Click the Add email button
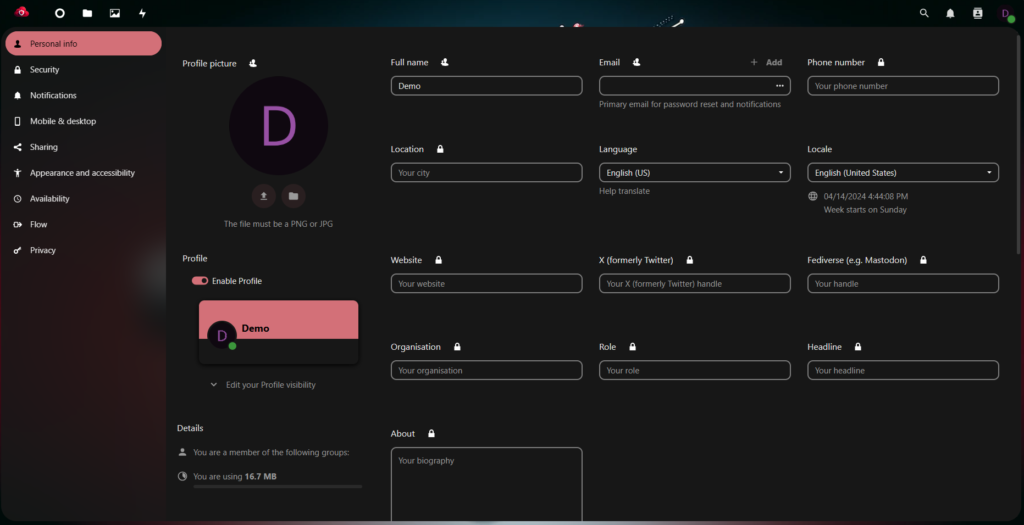This screenshot has height=525, width=1024. (767, 62)
